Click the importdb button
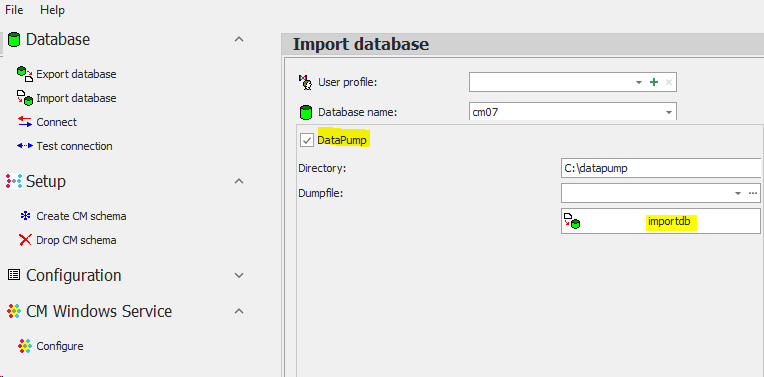This screenshot has width=764, height=377. tap(661, 221)
